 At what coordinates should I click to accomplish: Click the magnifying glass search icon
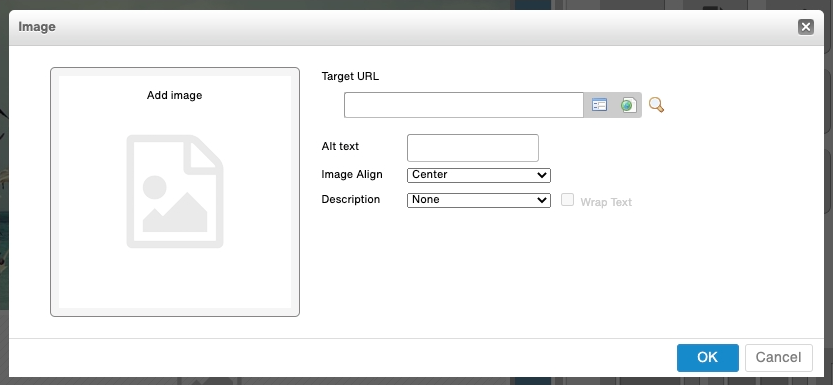pyautogui.click(x=657, y=105)
